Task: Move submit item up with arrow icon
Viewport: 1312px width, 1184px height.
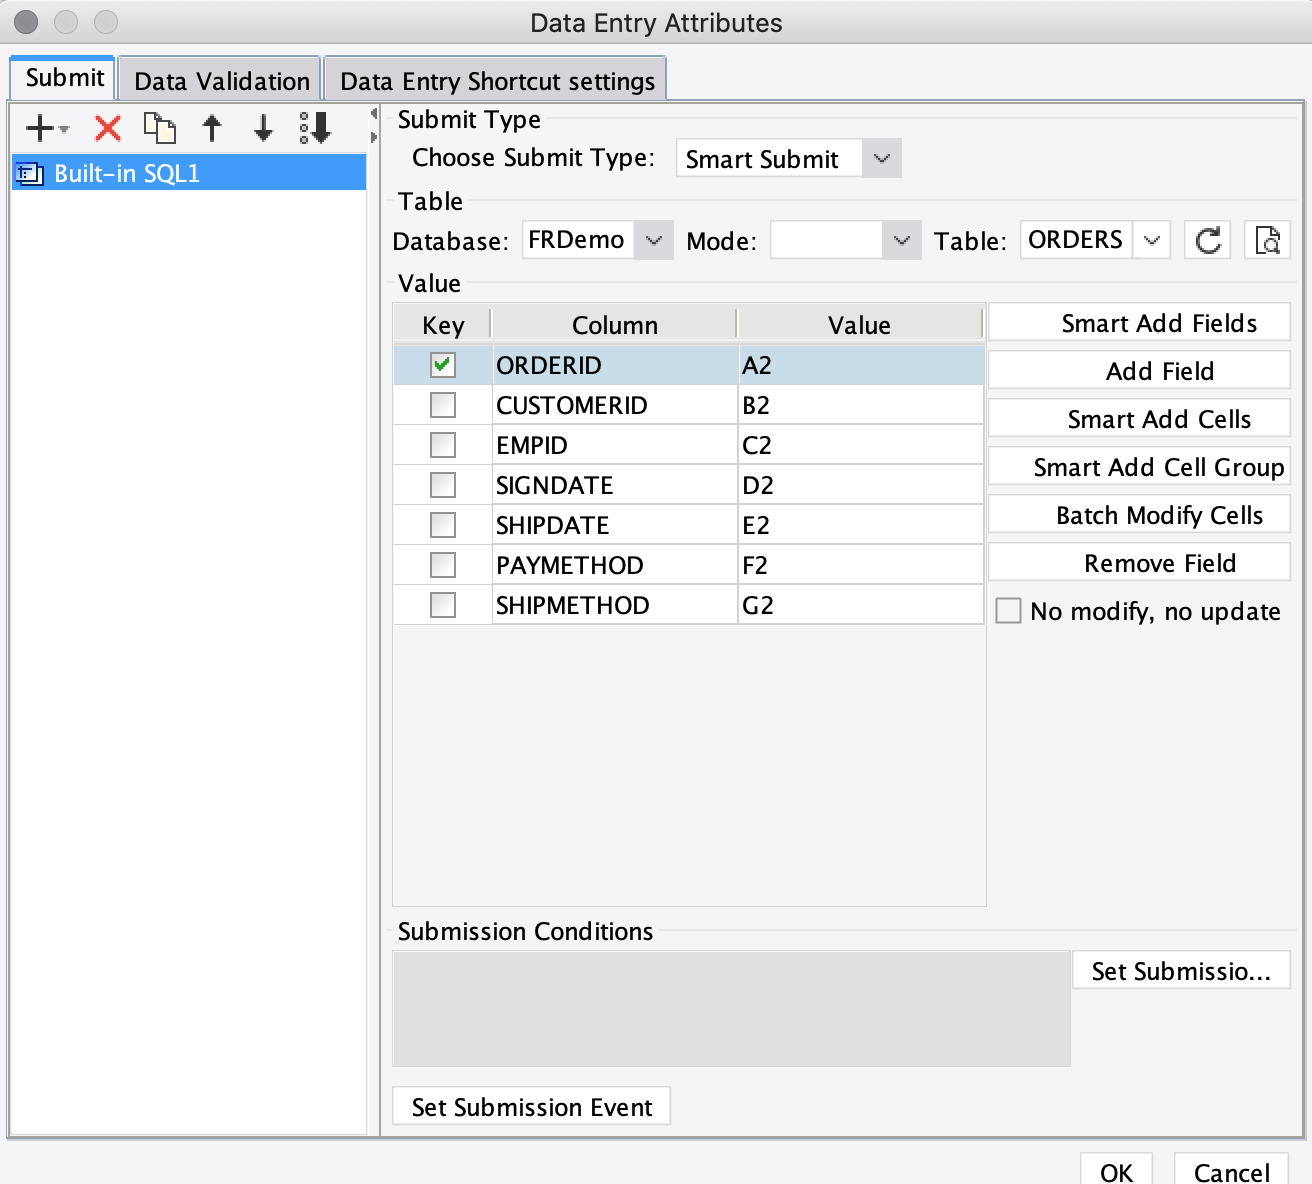Action: [x=212, y=128]
